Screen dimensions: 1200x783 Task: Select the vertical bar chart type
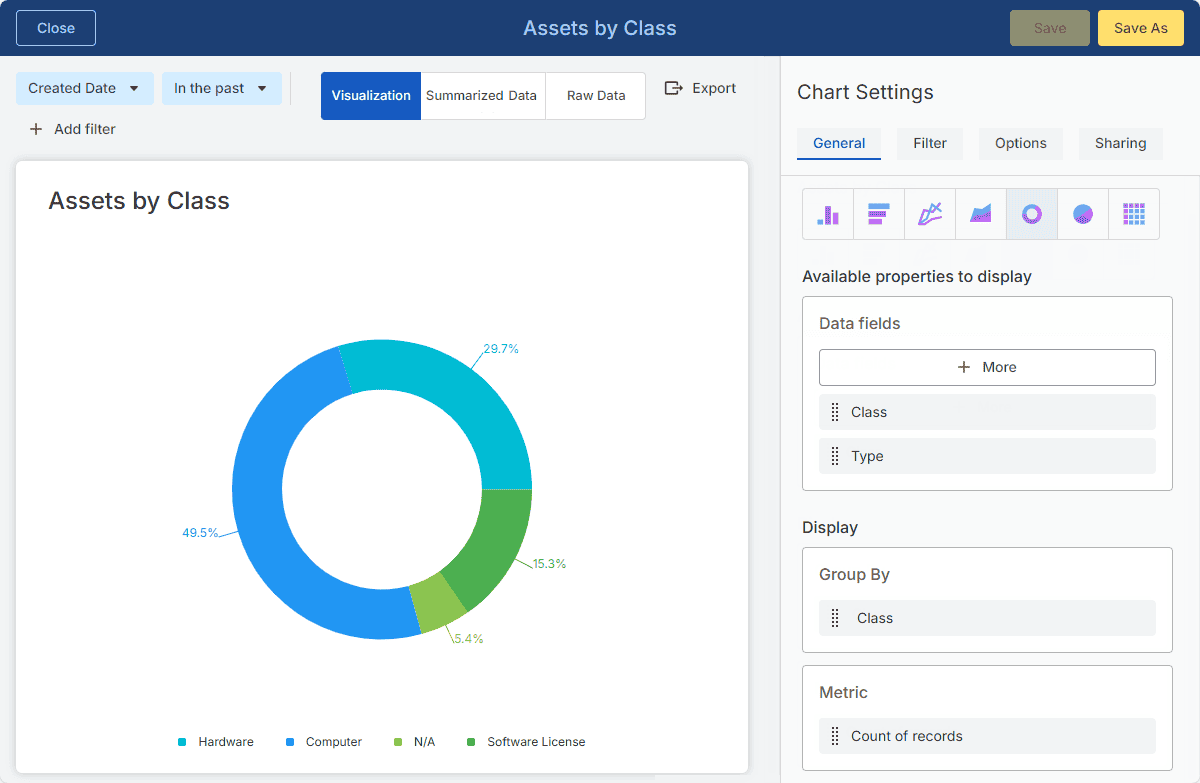828,214
